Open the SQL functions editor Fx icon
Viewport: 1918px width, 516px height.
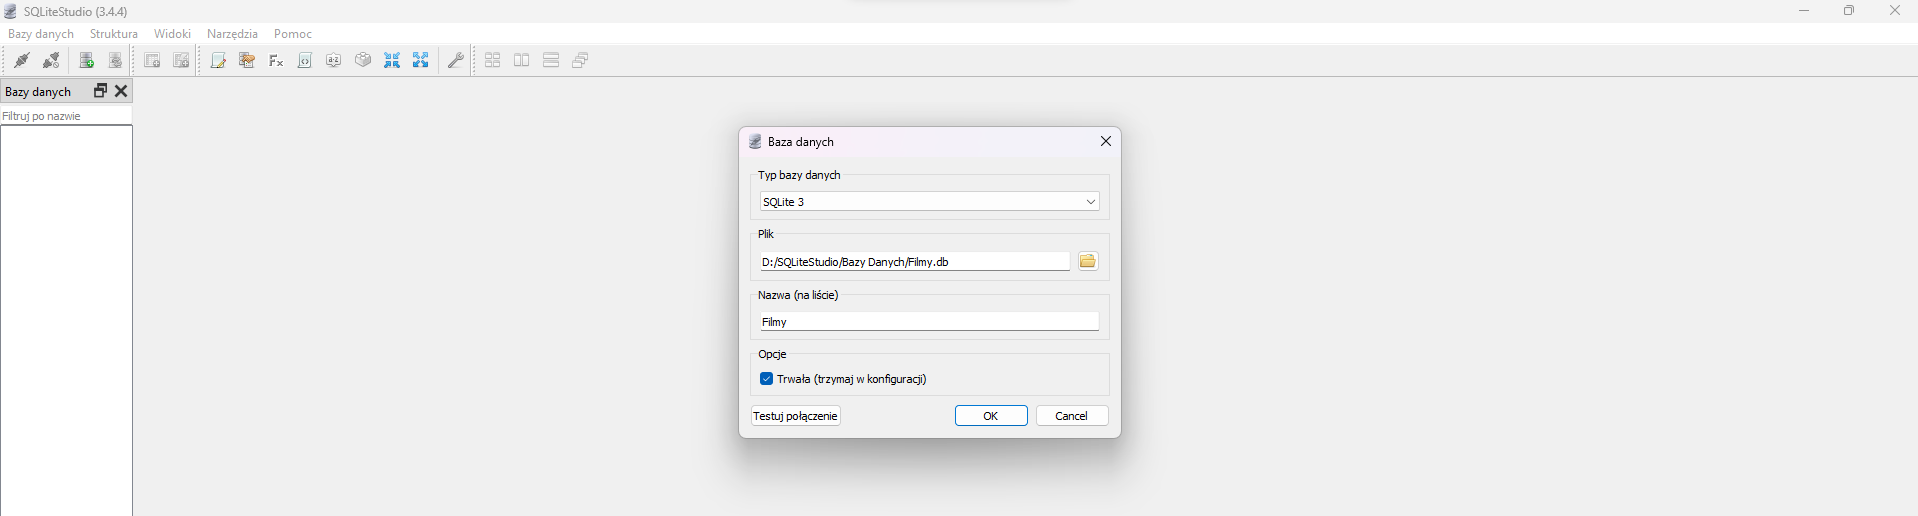pos(276,61)
